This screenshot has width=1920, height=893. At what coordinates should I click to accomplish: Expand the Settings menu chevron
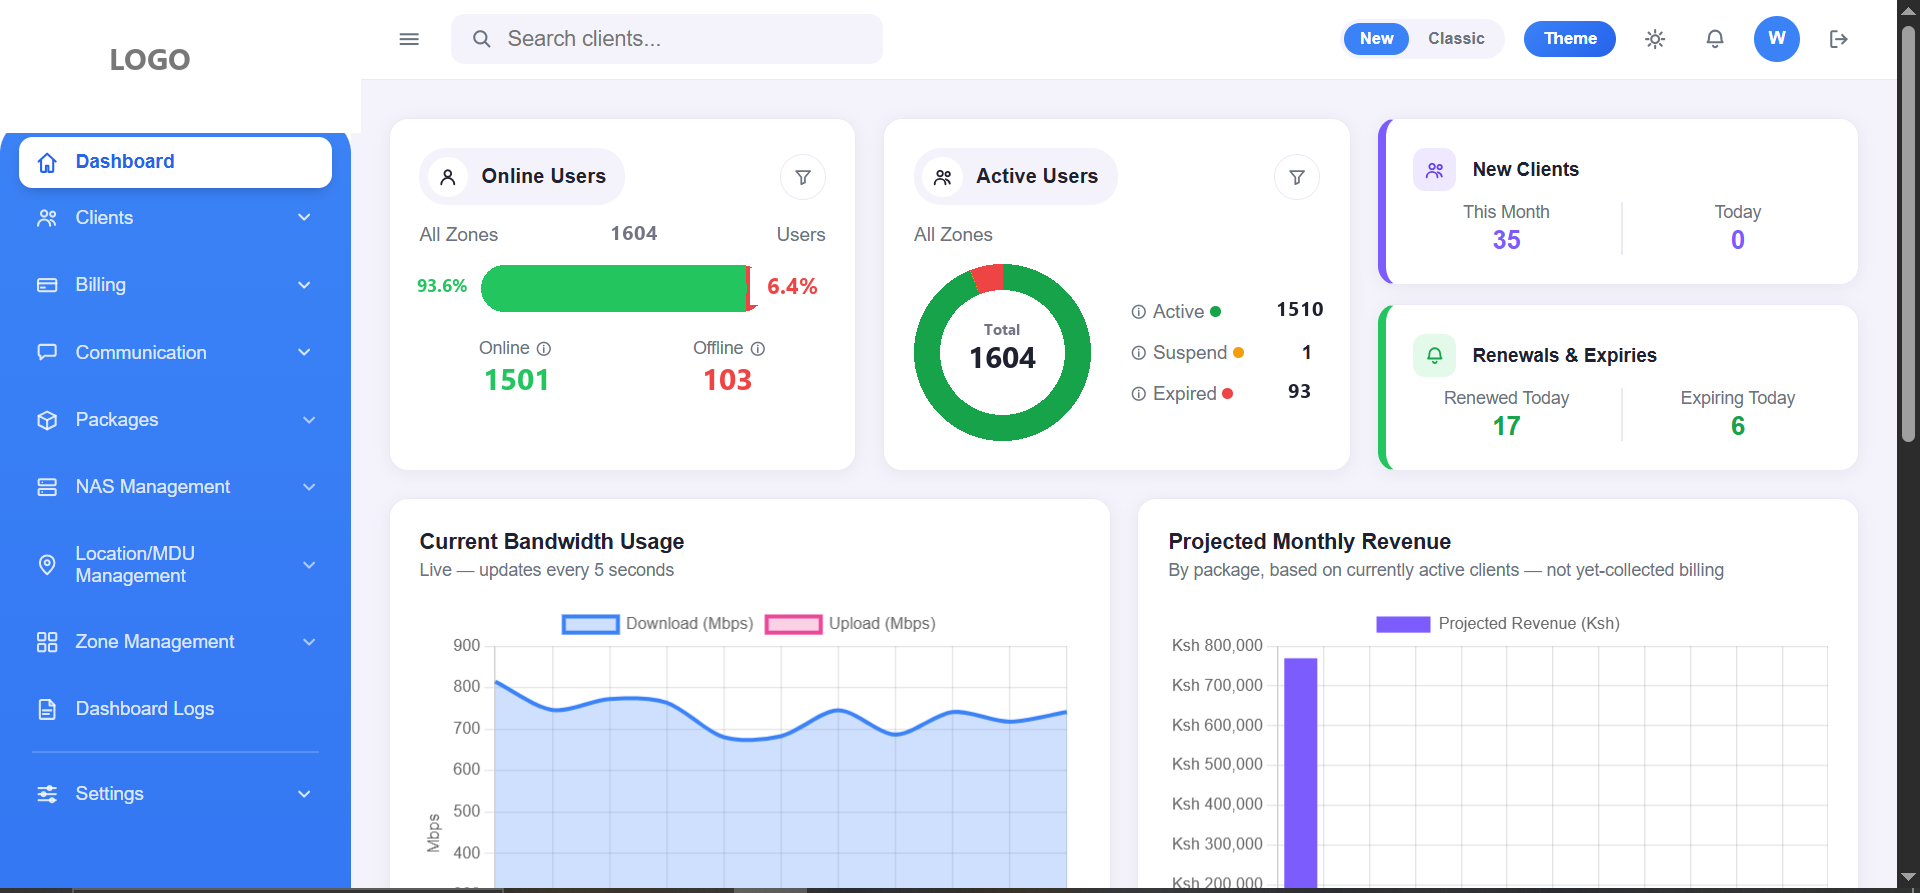point(304,794)
